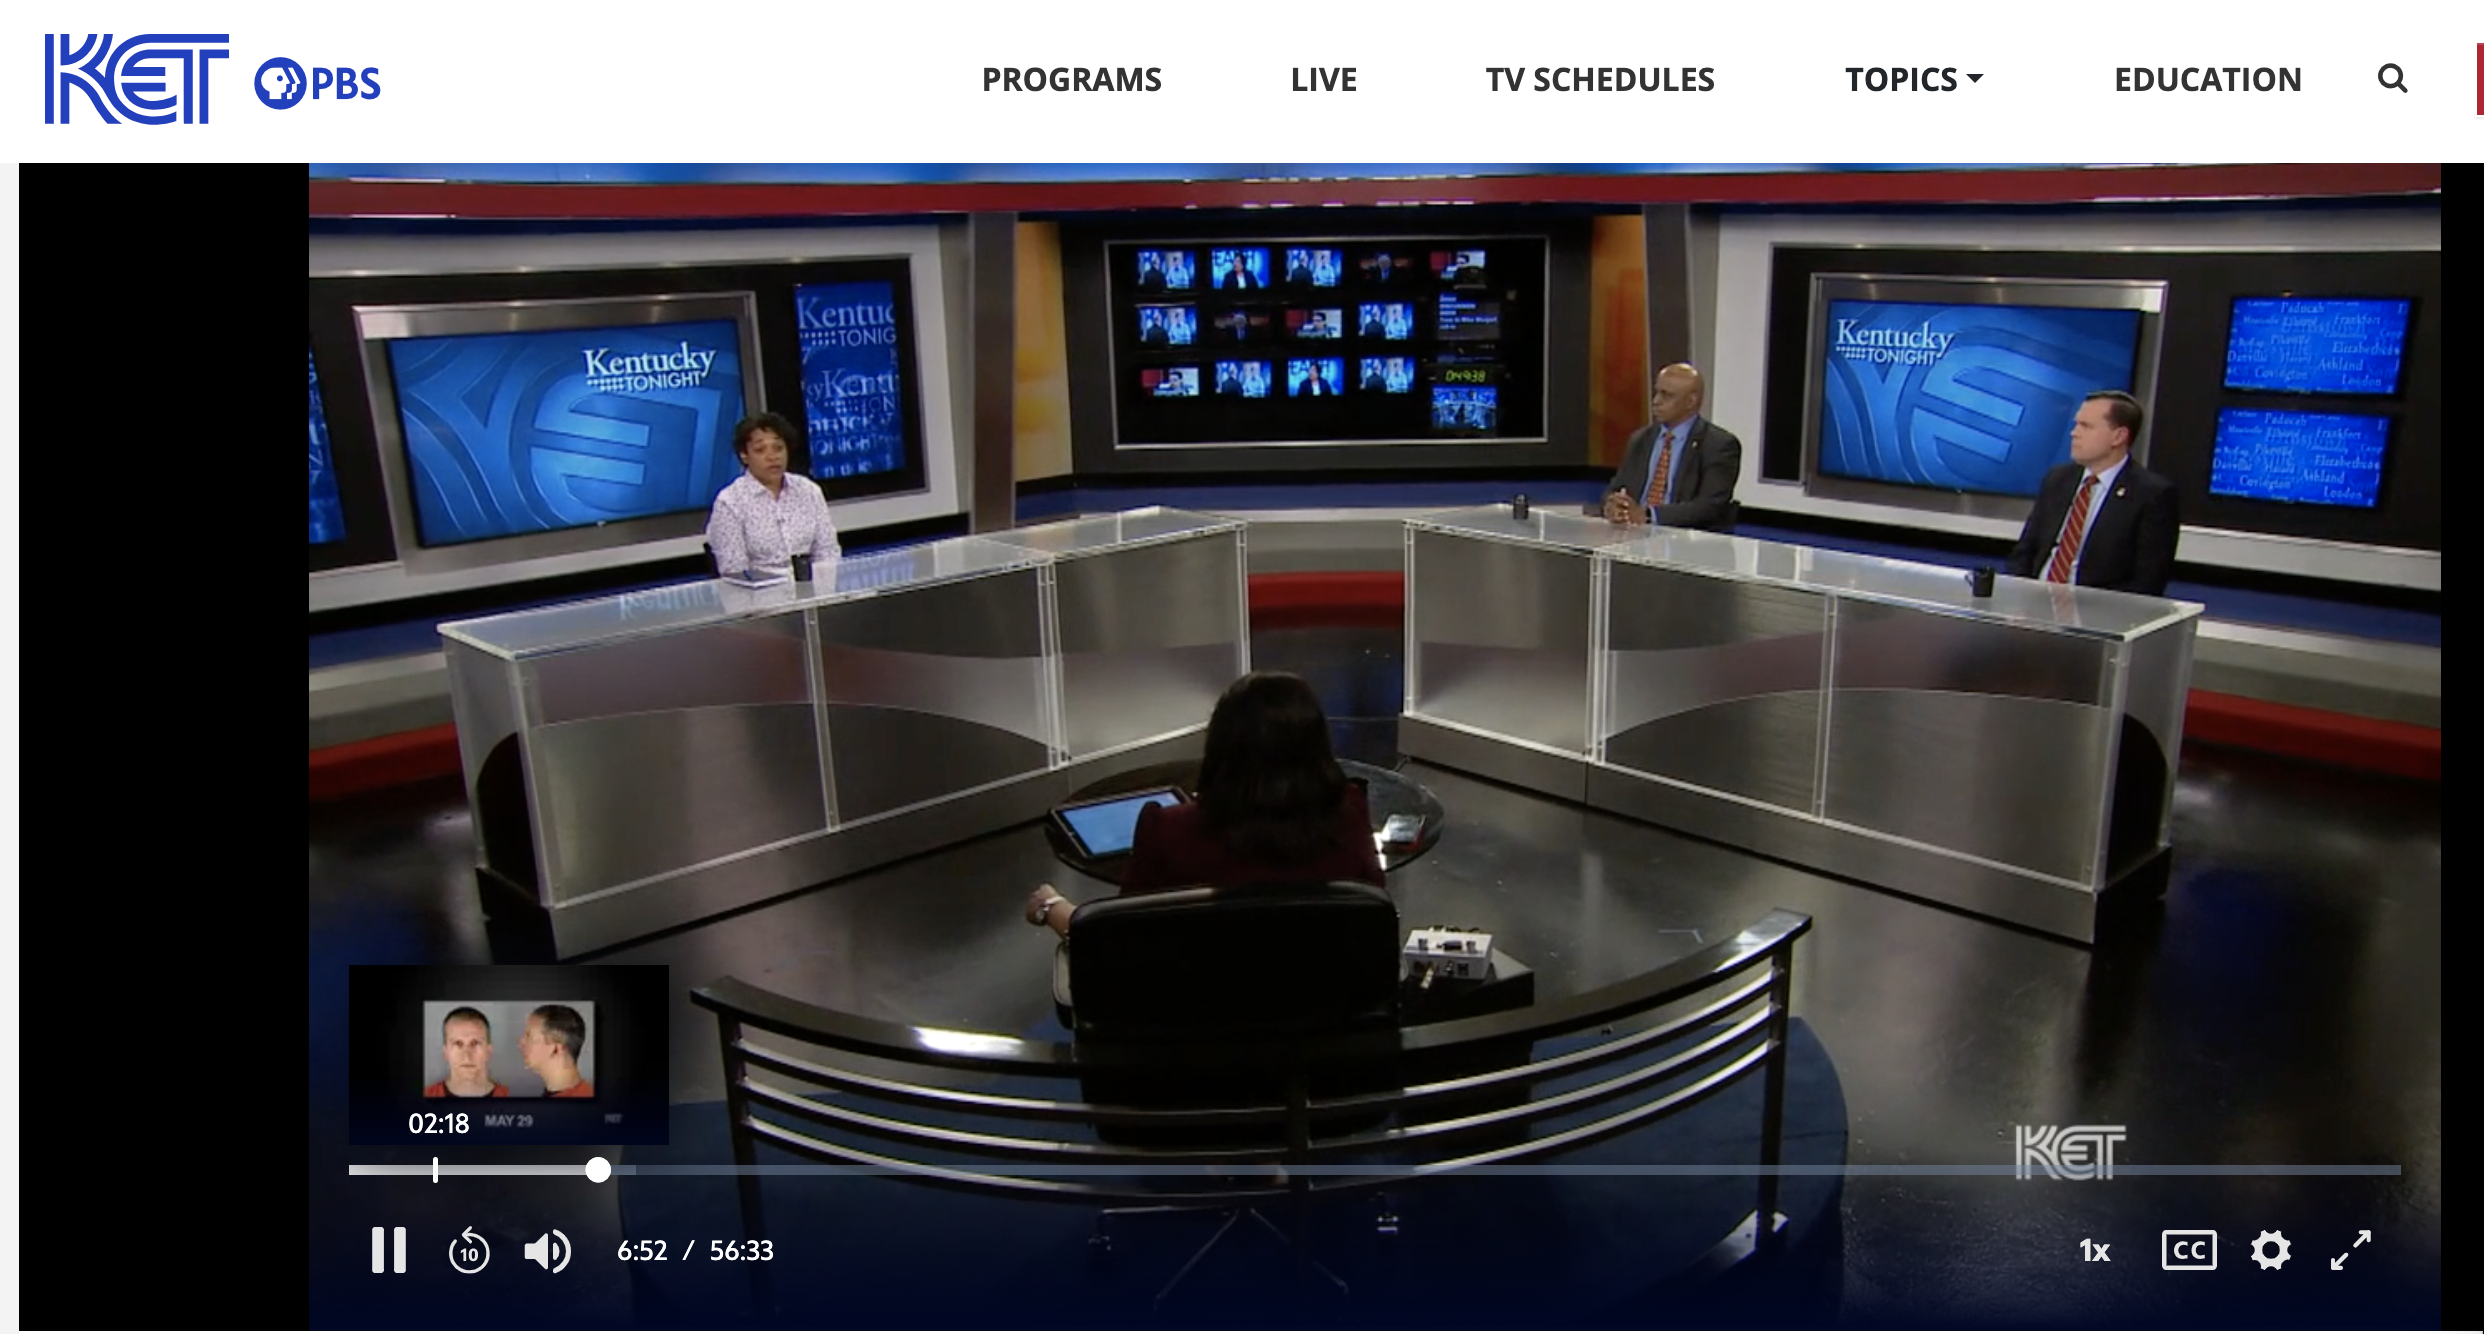Open video settings gear

2270,1250
